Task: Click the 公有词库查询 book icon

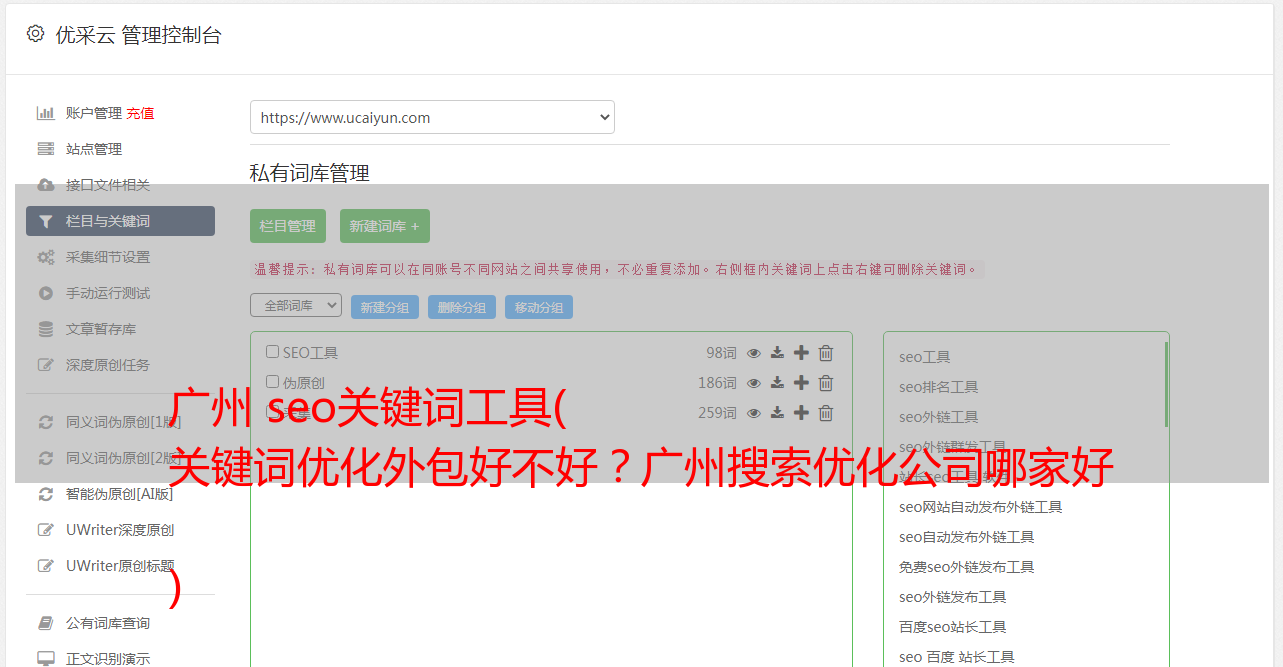Action: coord(46,623)
